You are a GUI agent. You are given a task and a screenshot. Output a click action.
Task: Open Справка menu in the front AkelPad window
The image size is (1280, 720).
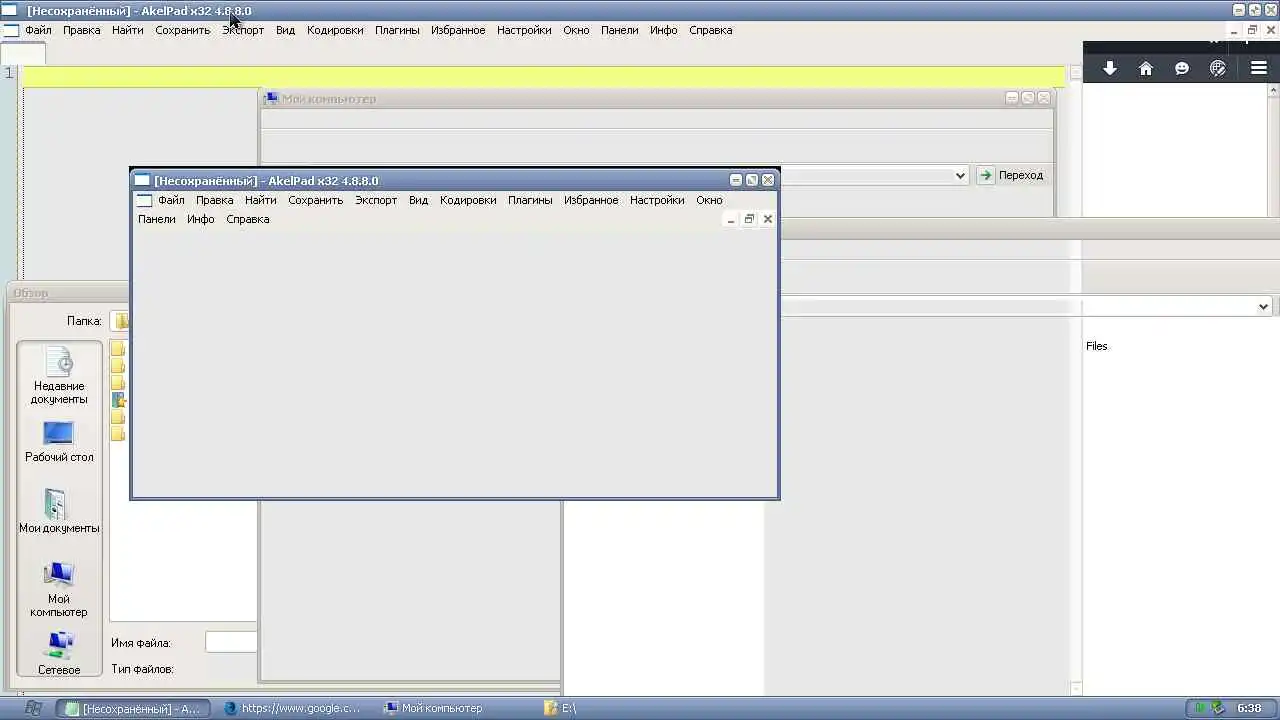point(248,219)
